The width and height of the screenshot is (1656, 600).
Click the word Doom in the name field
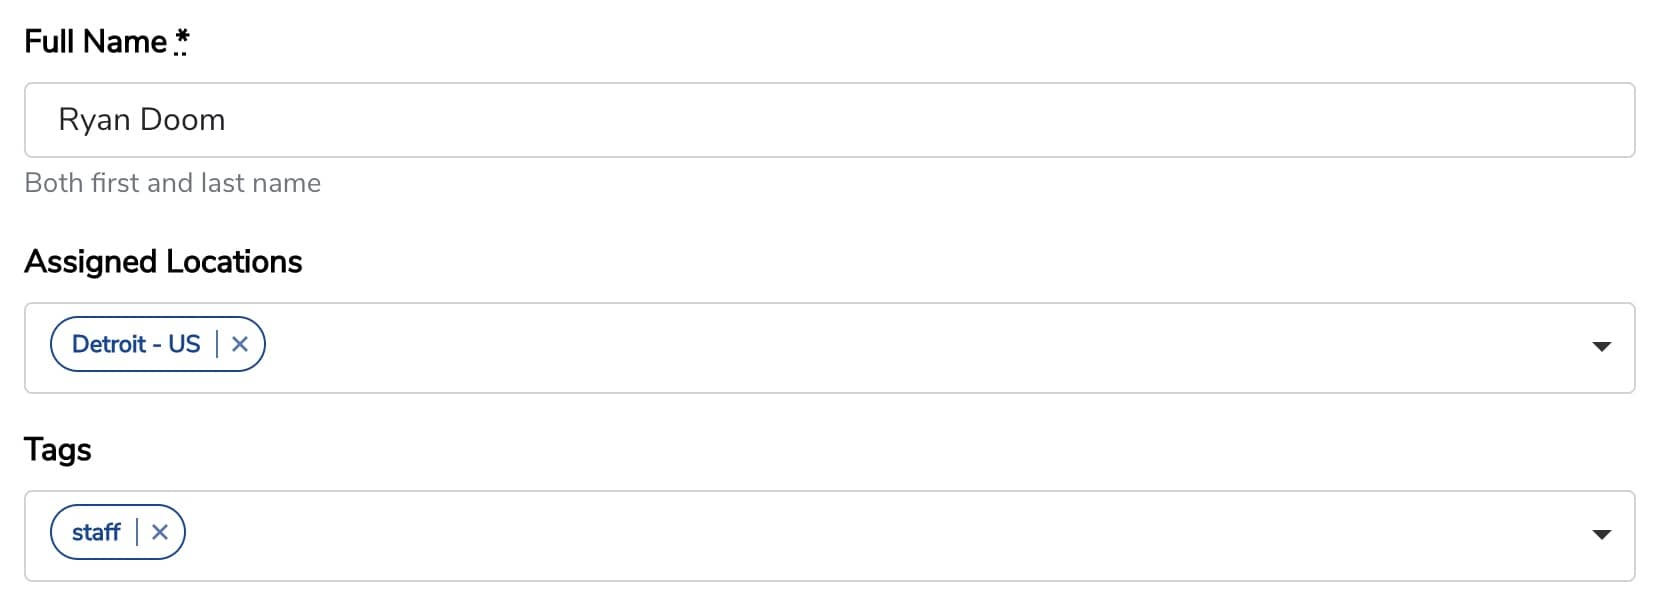pos(183,120)
